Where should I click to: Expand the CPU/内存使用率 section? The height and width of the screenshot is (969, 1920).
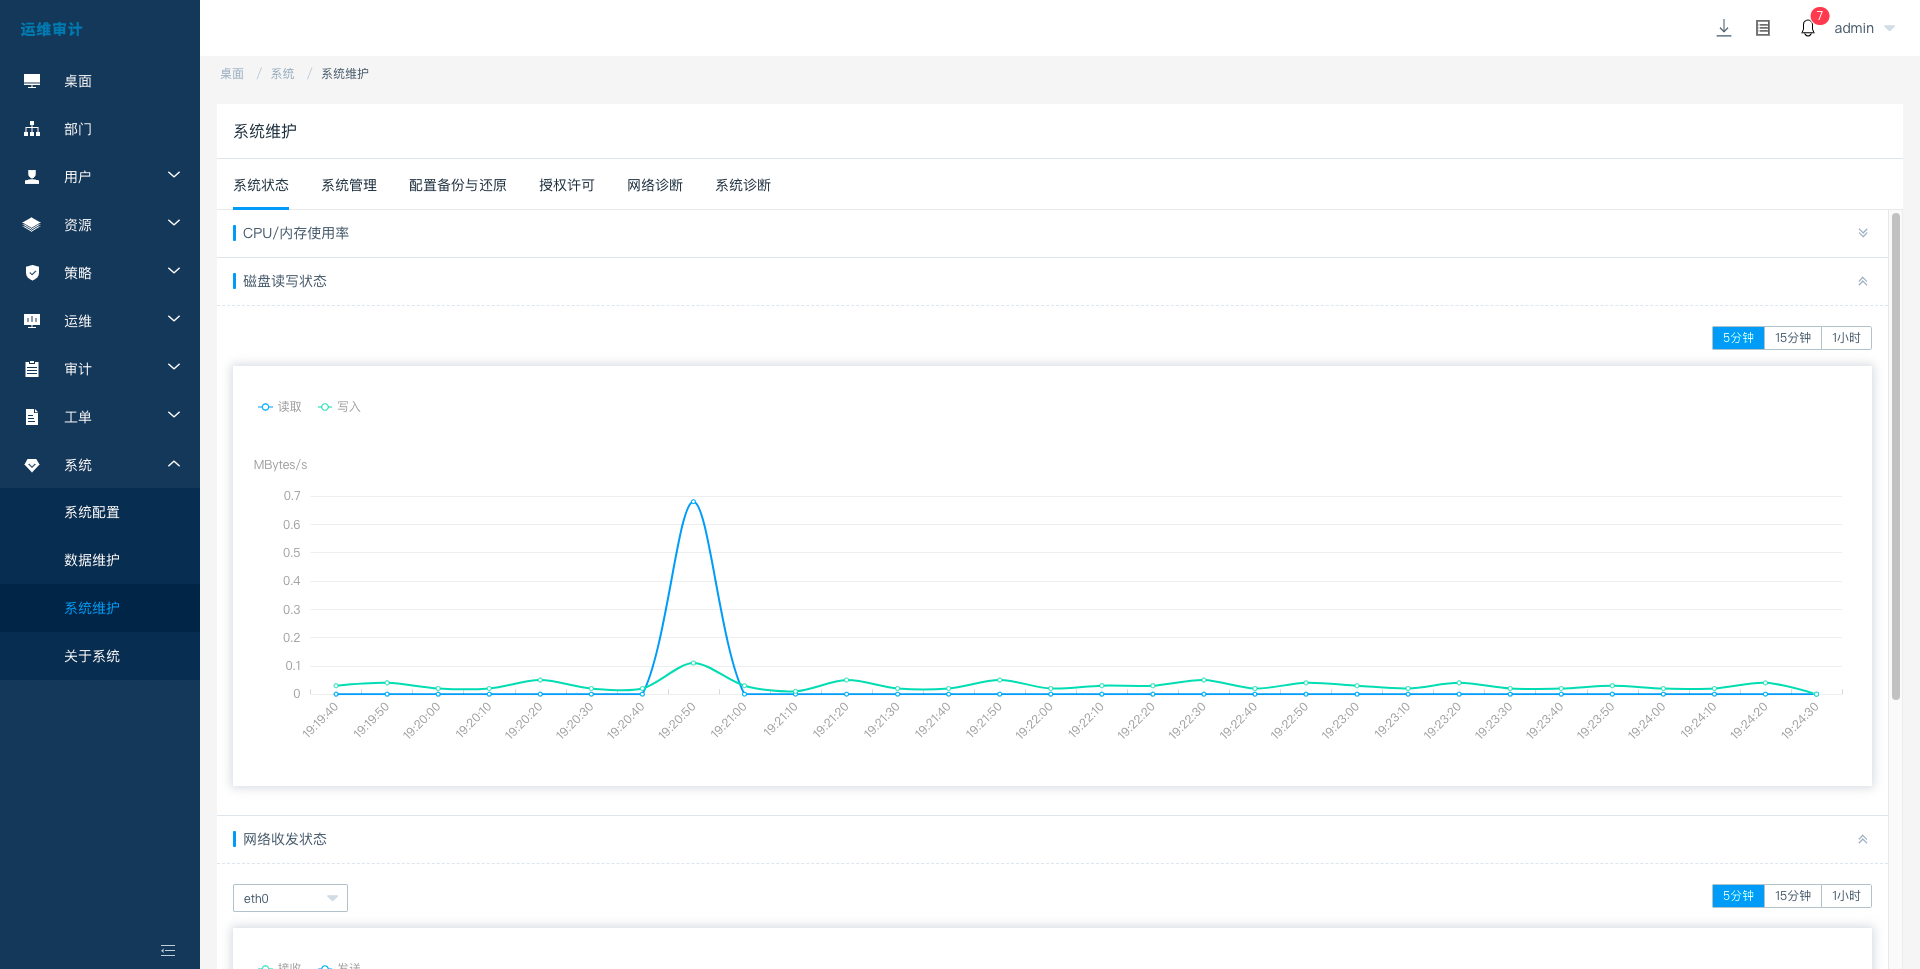click(x=1863, y=233)
